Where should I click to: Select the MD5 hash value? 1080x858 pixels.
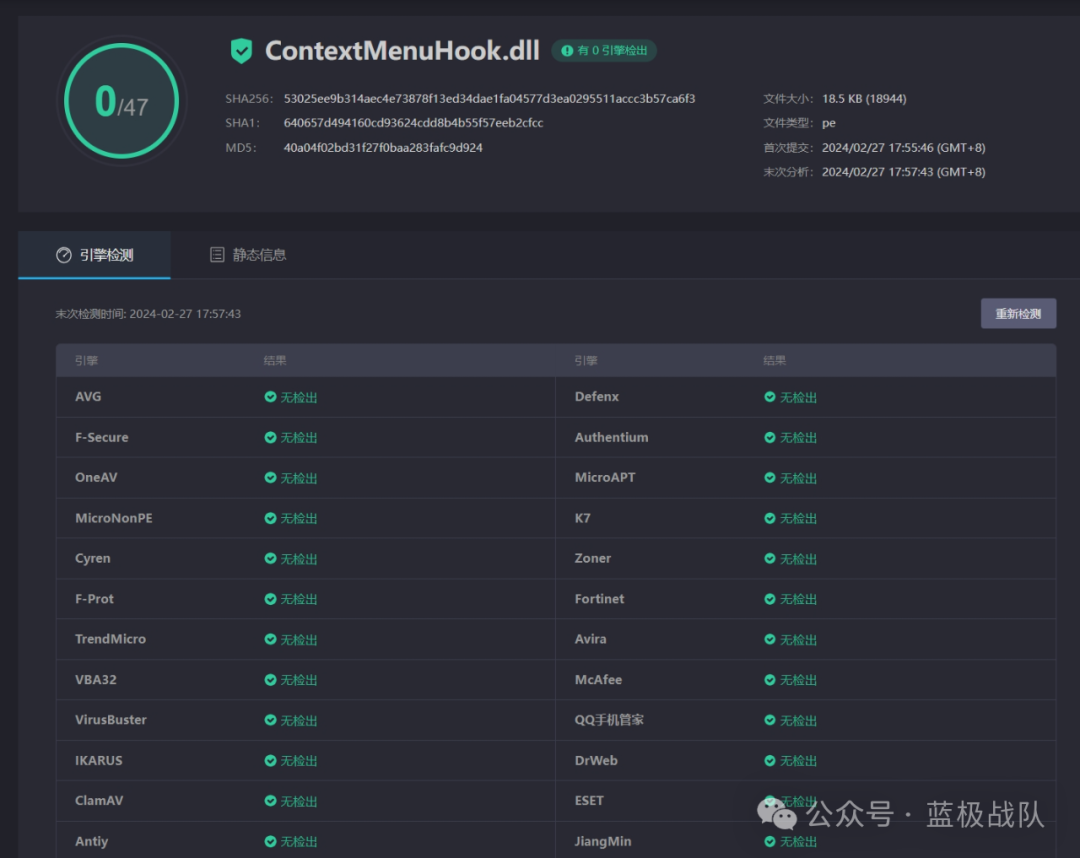pos(383,147)
